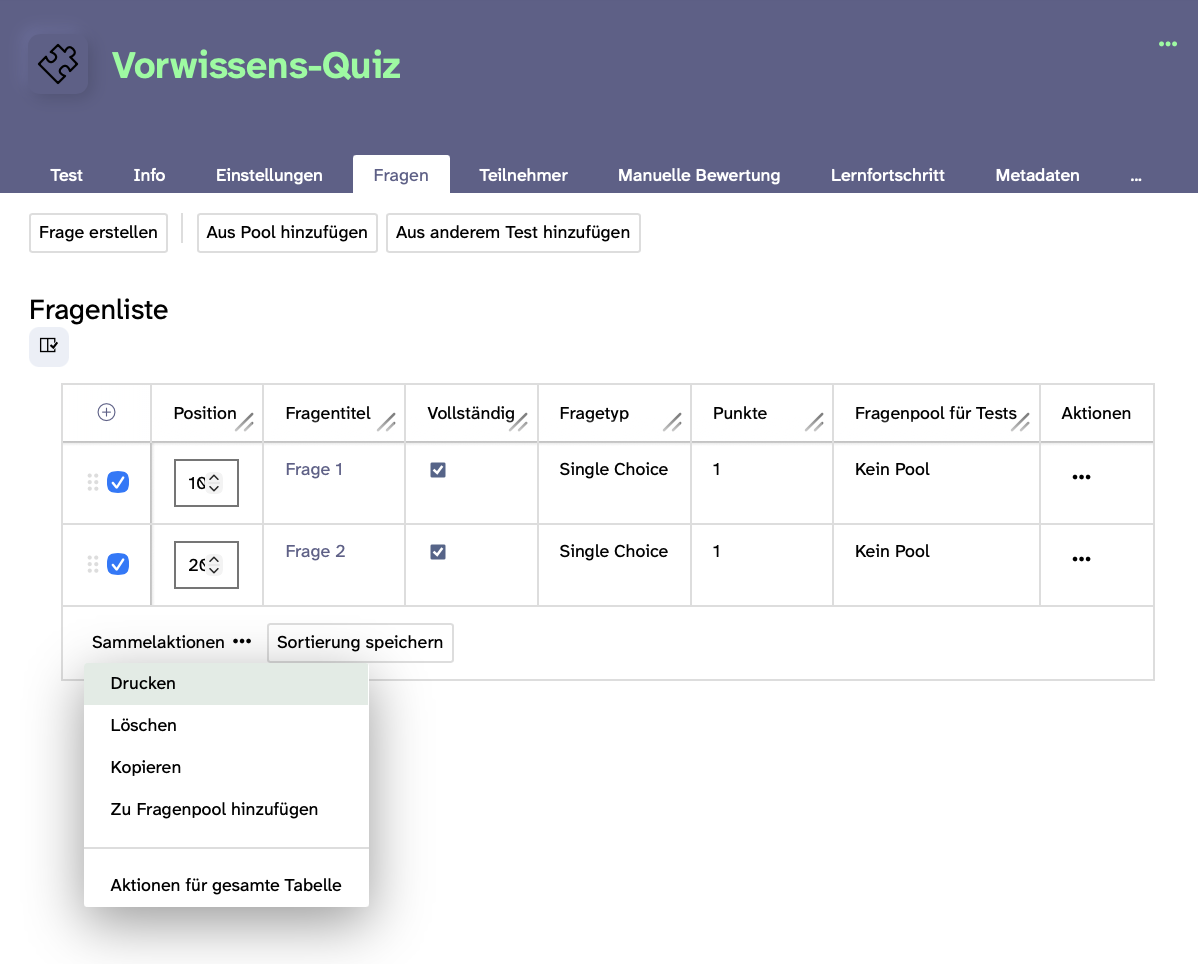
Task: Click Frage erstellen button
Action: pyautogui.click(x=99, y=232)
